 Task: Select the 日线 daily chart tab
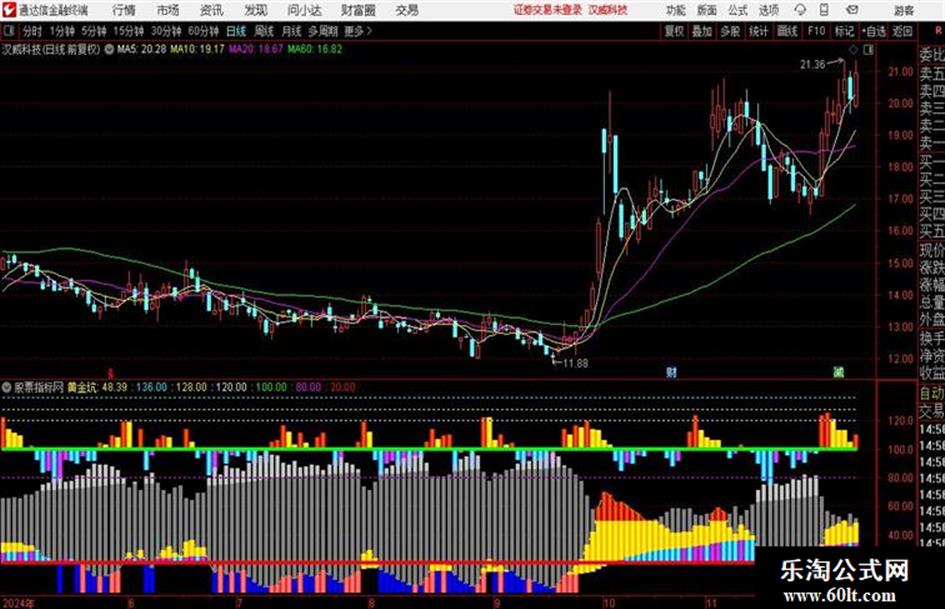(x=236, y=31)
